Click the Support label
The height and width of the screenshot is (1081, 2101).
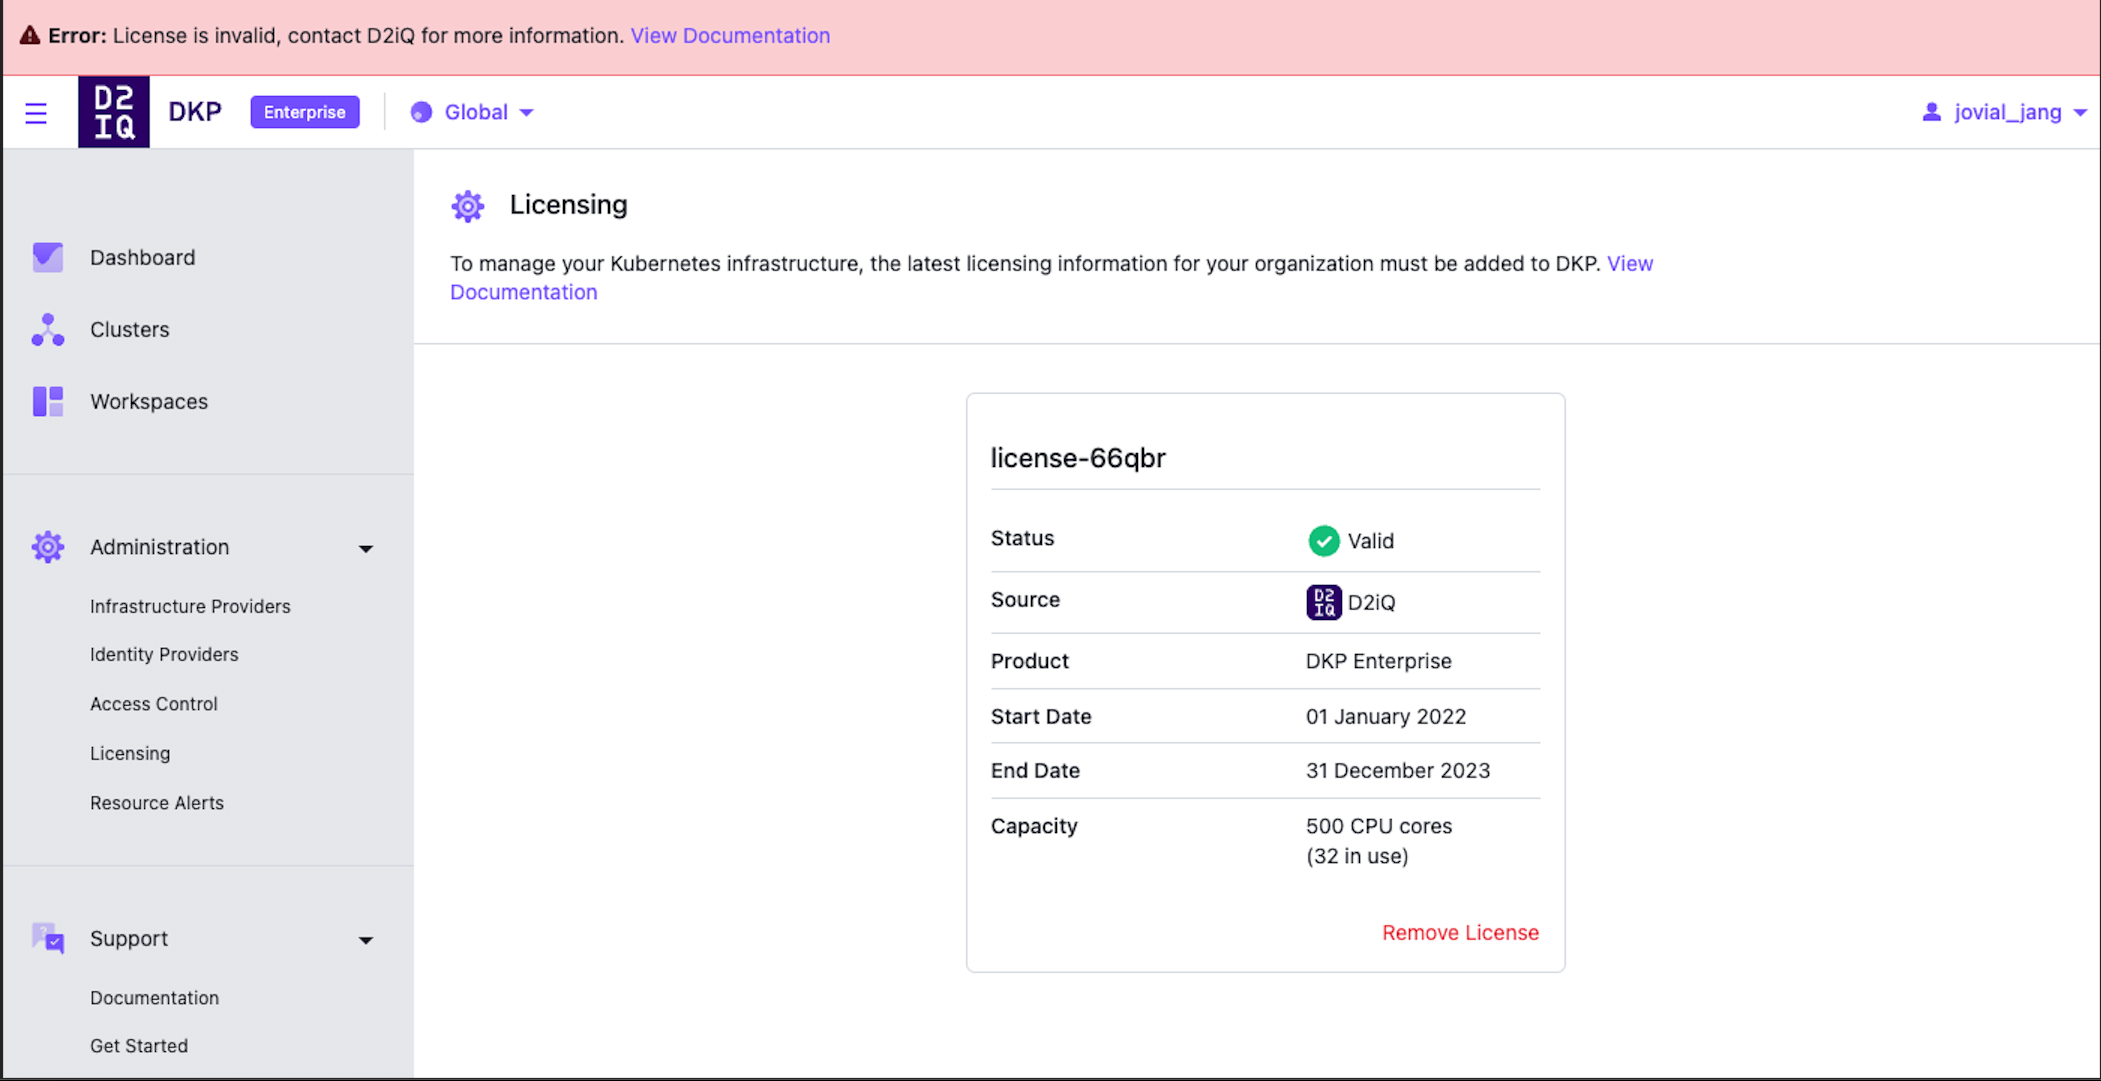[129, 938]
